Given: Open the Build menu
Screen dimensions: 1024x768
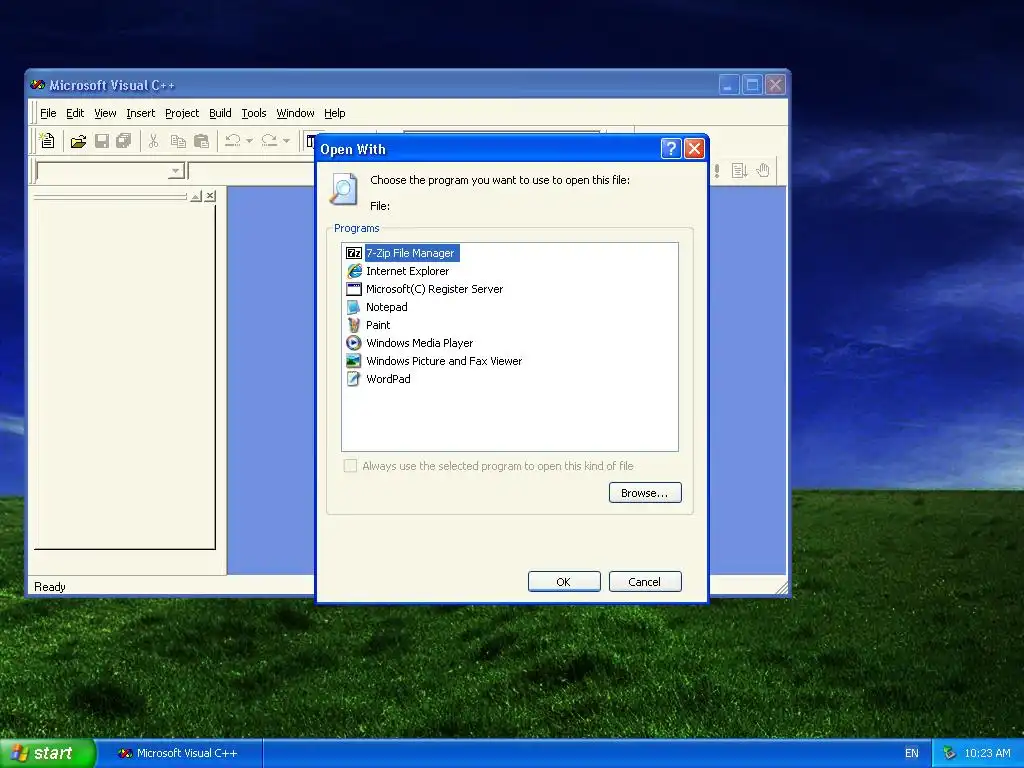Looking at the screenshot, I should pos(220,113).
